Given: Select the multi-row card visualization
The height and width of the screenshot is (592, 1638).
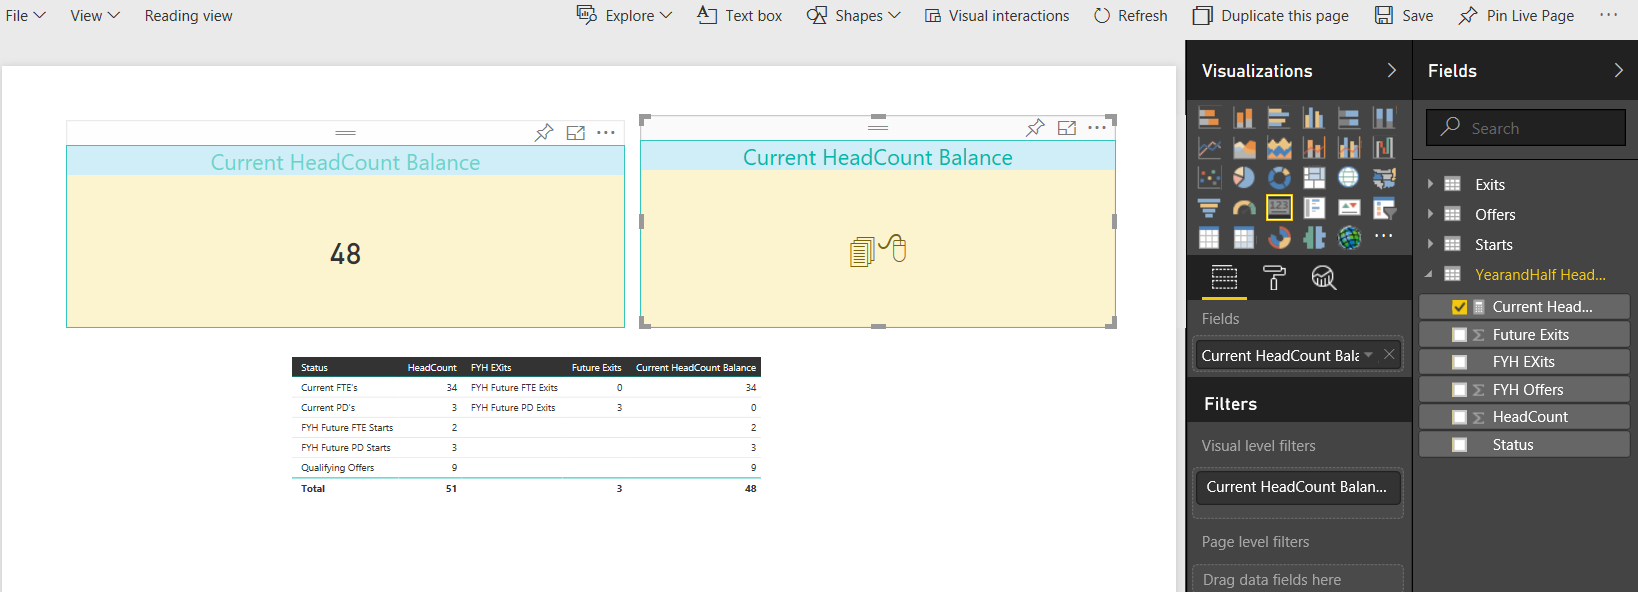Looking at the screenshot, I should coord(1314,208).
